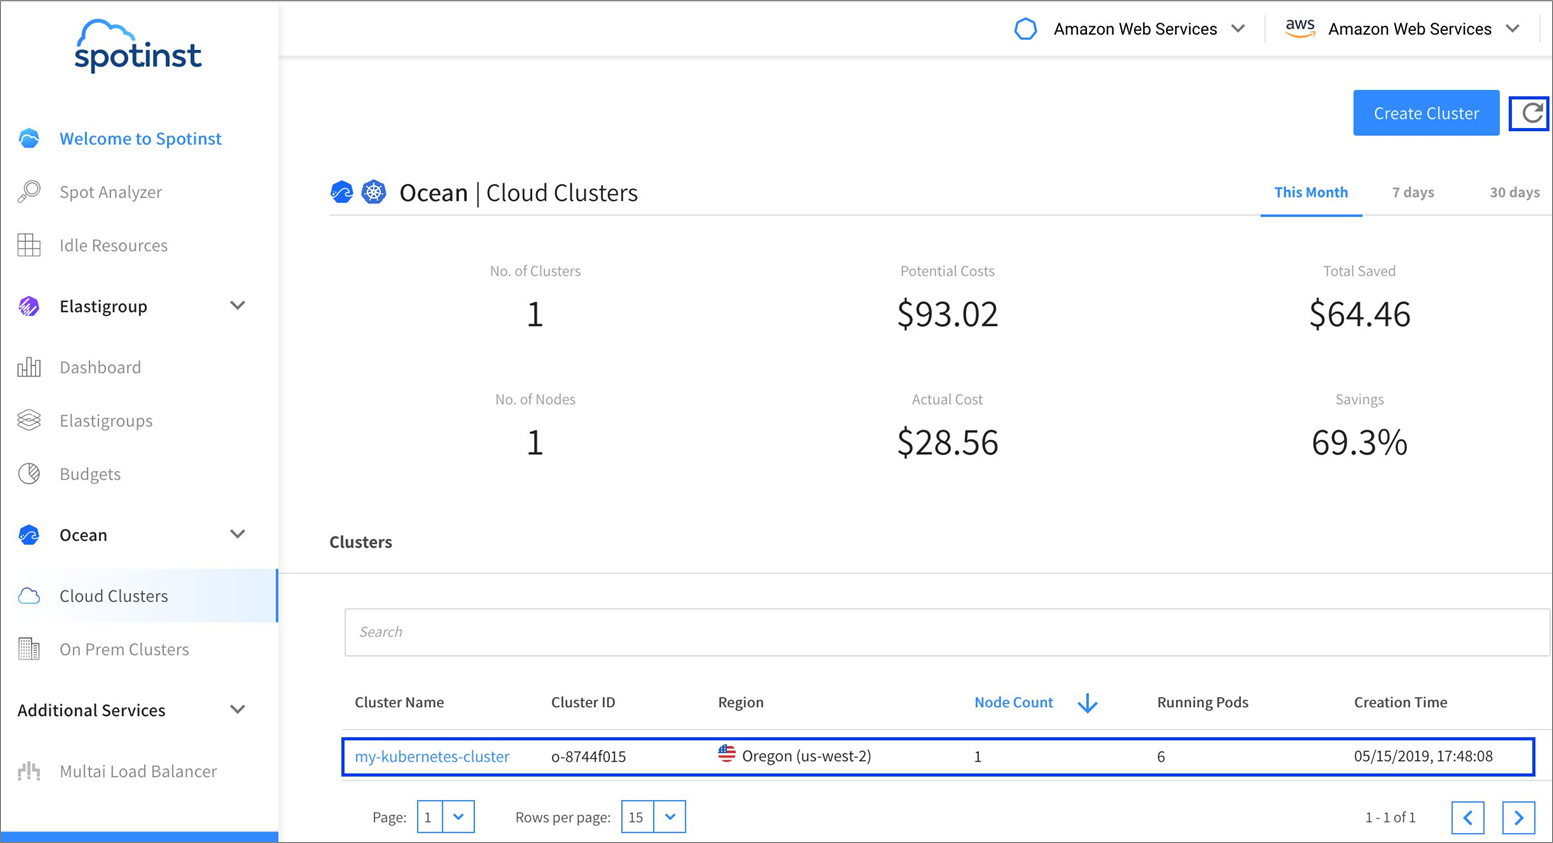Click the Elastigroups layers icon
The image size is (1553, 843).
pyautogui.click(x=29, y=420)
